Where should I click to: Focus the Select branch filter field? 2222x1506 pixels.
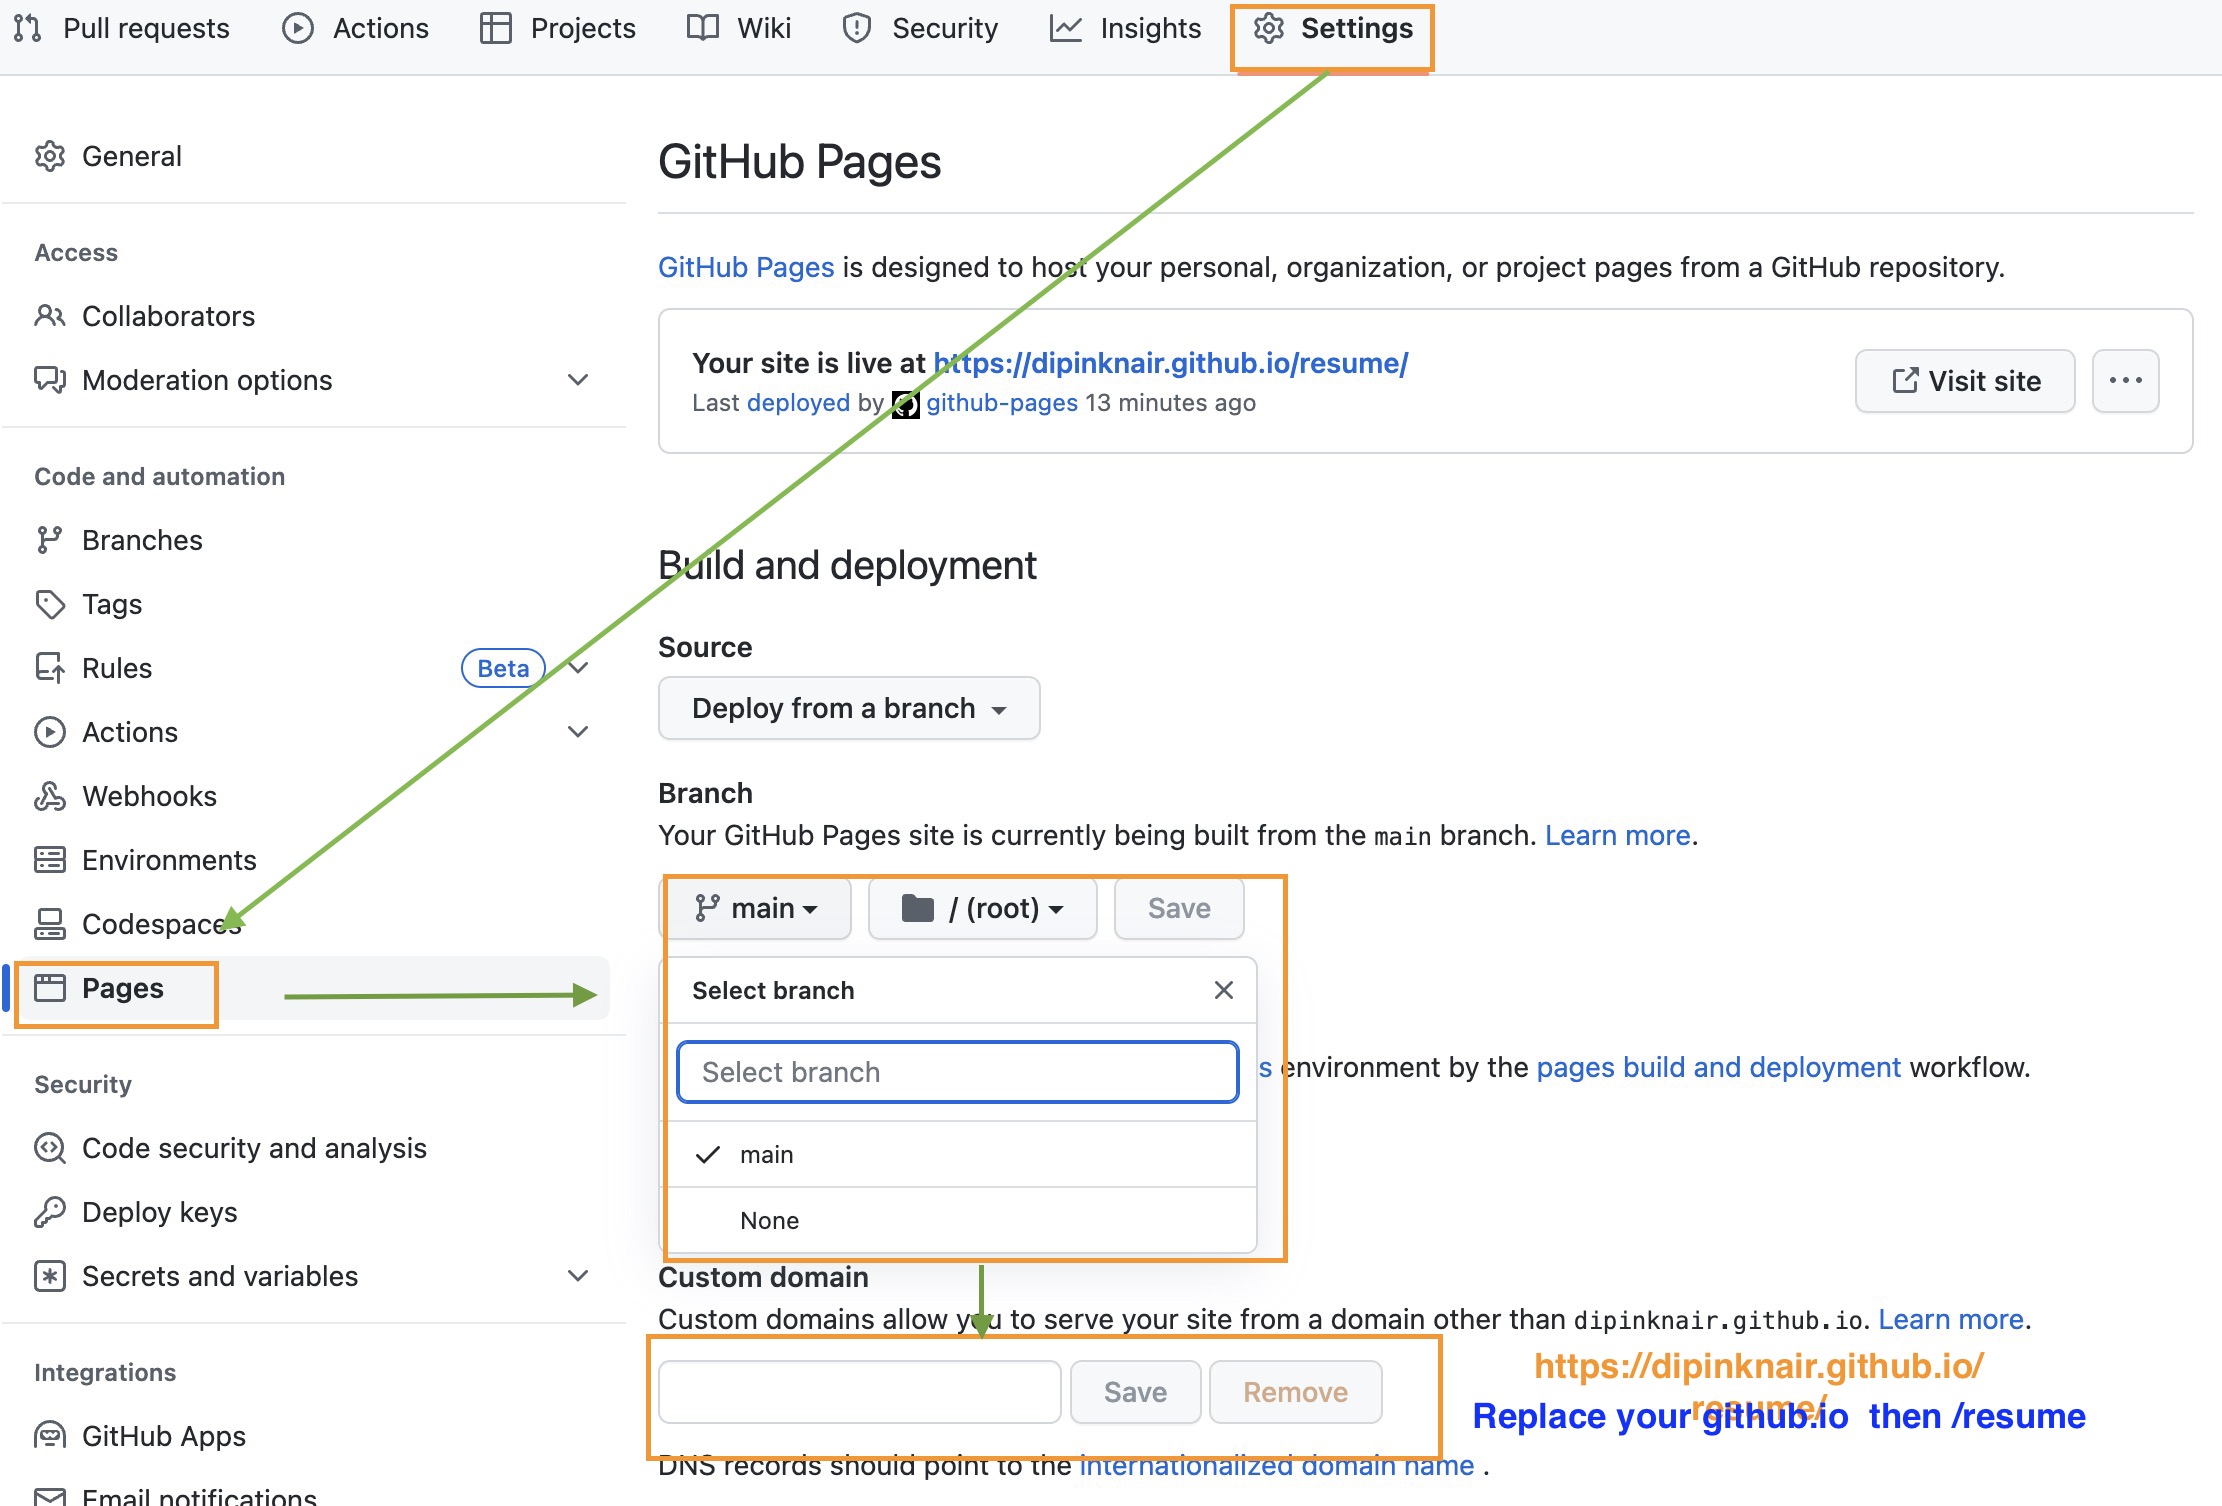pyautogui.click(x=958, y=1072)
